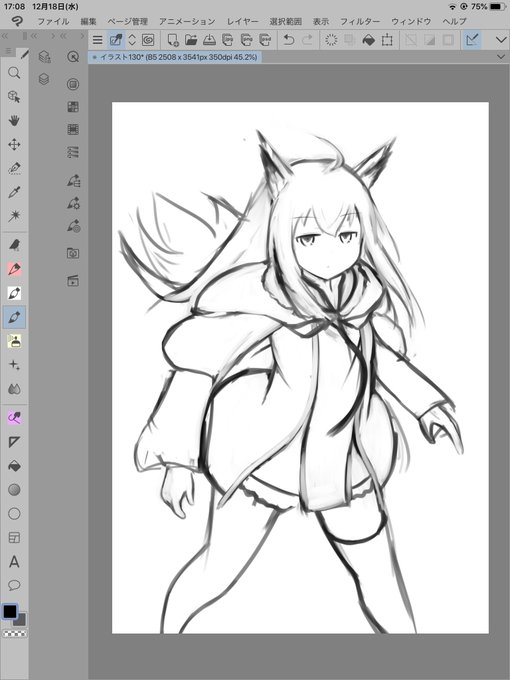Select the Move layer tool
The width and height of the screenshot is (510, 680).
click(14, 144)
